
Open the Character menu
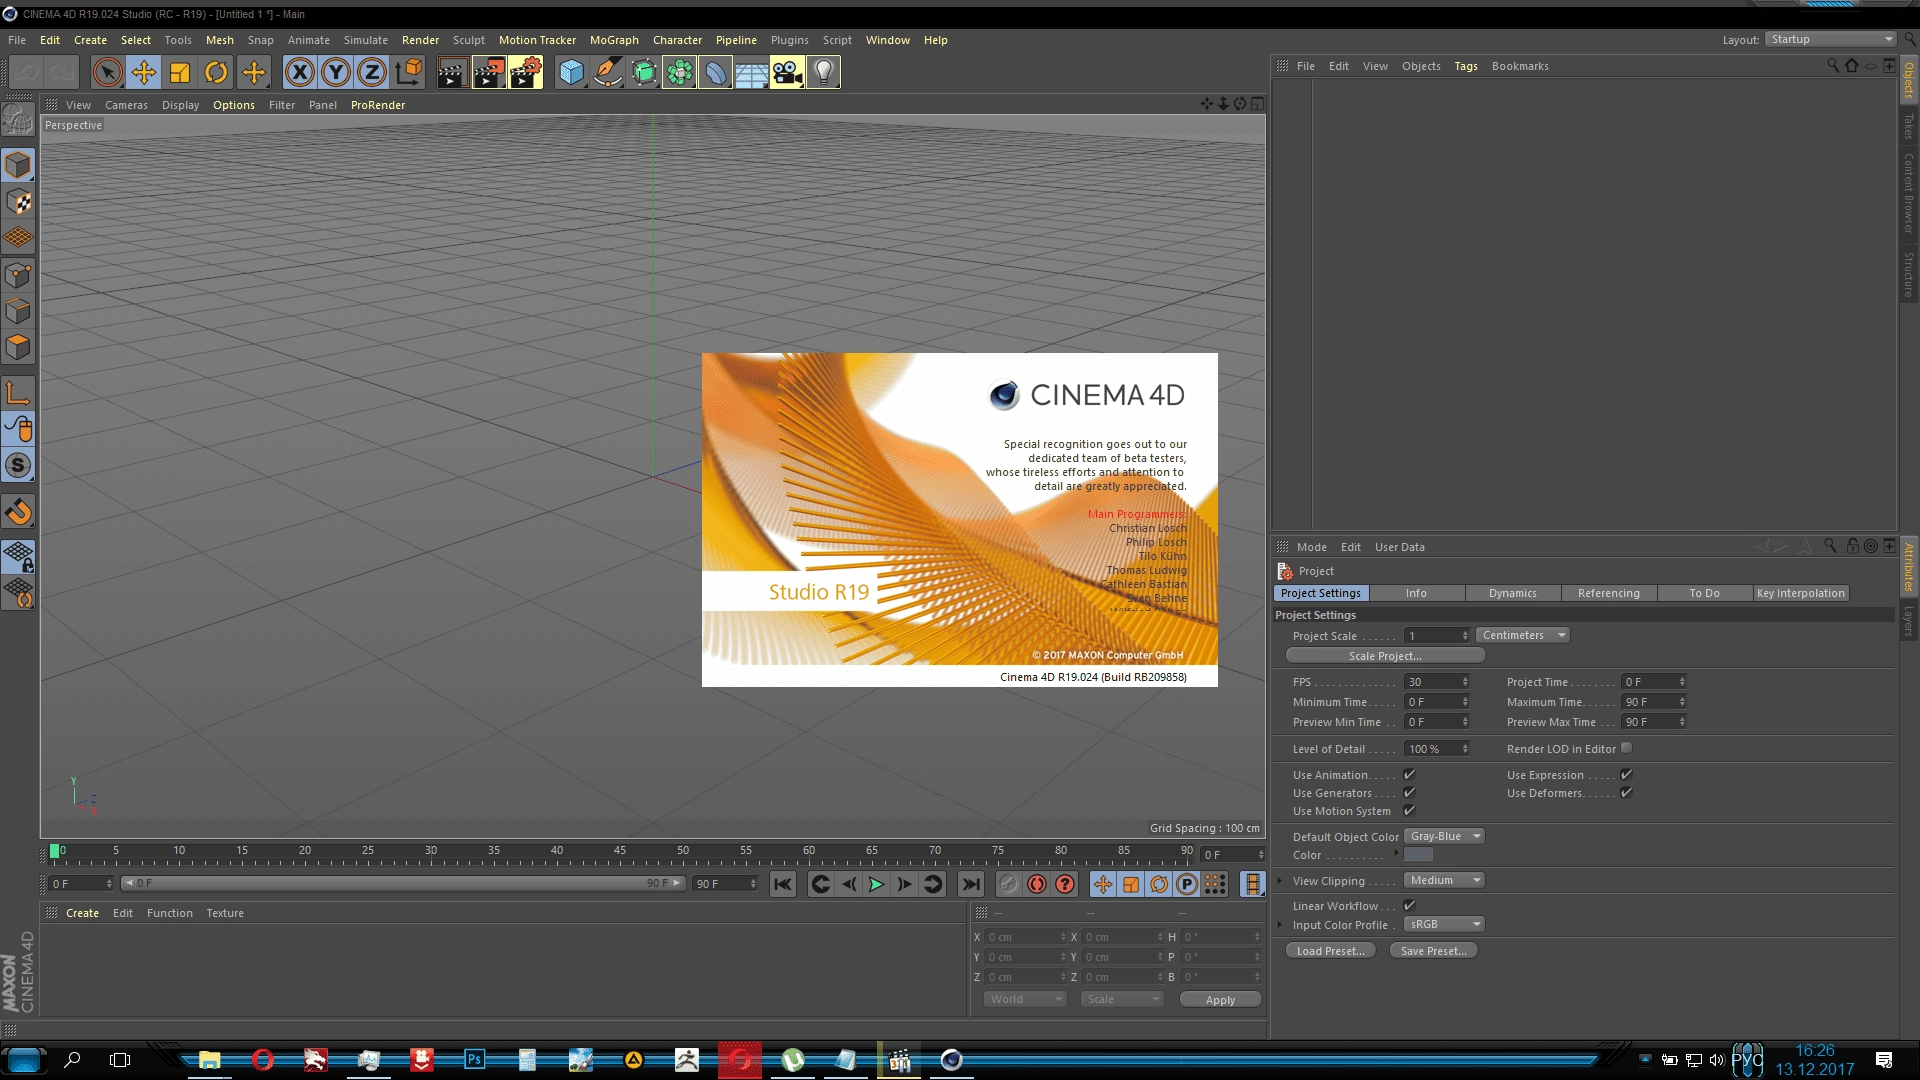pos(677,40)
